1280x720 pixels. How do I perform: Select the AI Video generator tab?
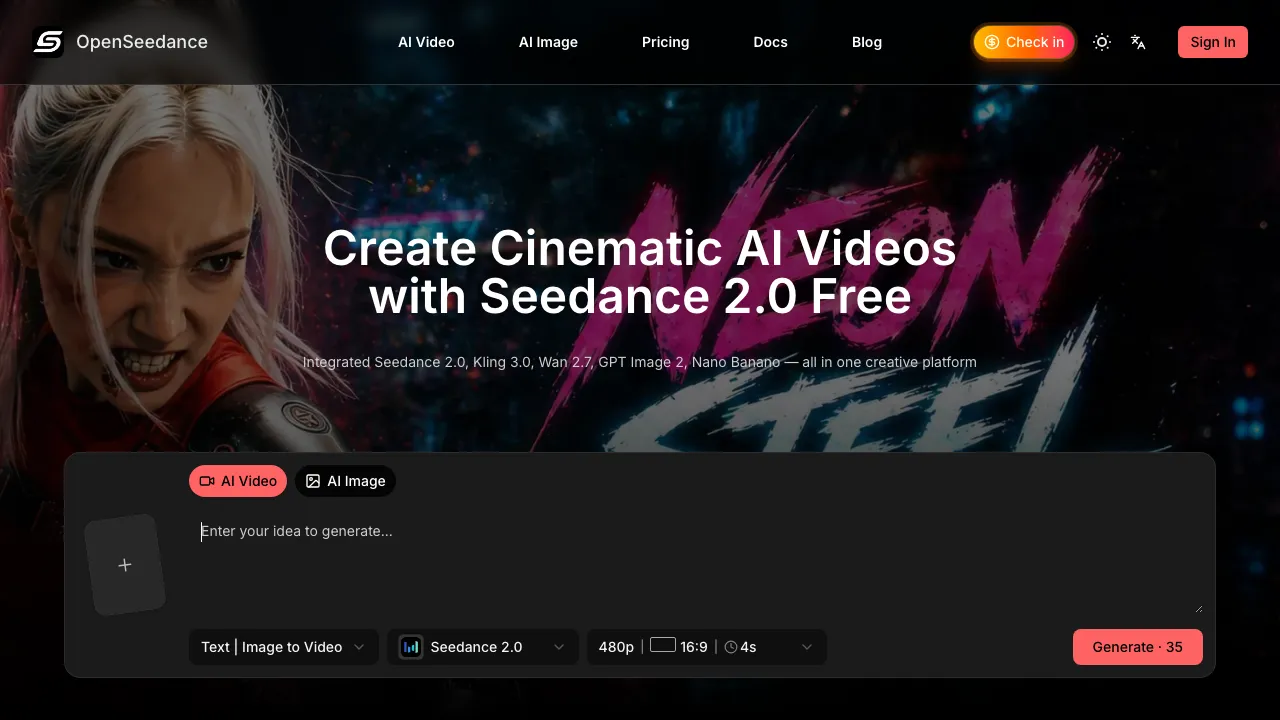(238, 481)
